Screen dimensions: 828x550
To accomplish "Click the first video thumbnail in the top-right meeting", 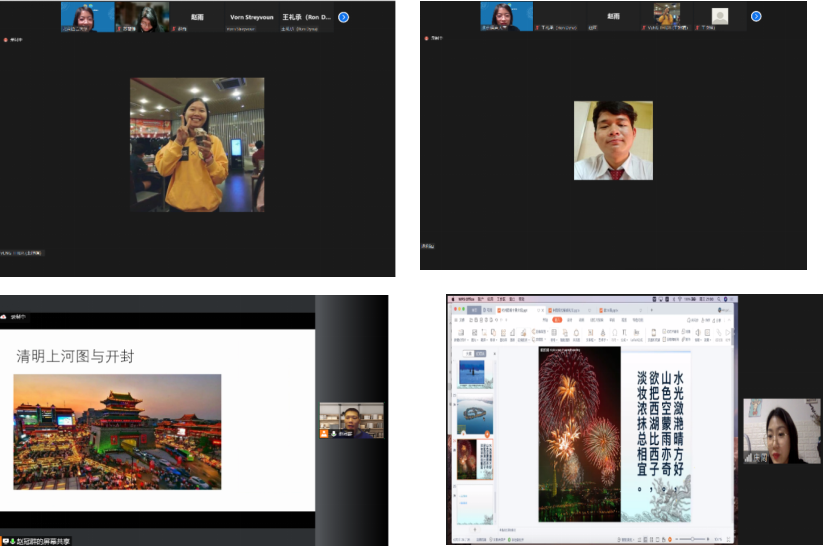I will 506,16.
